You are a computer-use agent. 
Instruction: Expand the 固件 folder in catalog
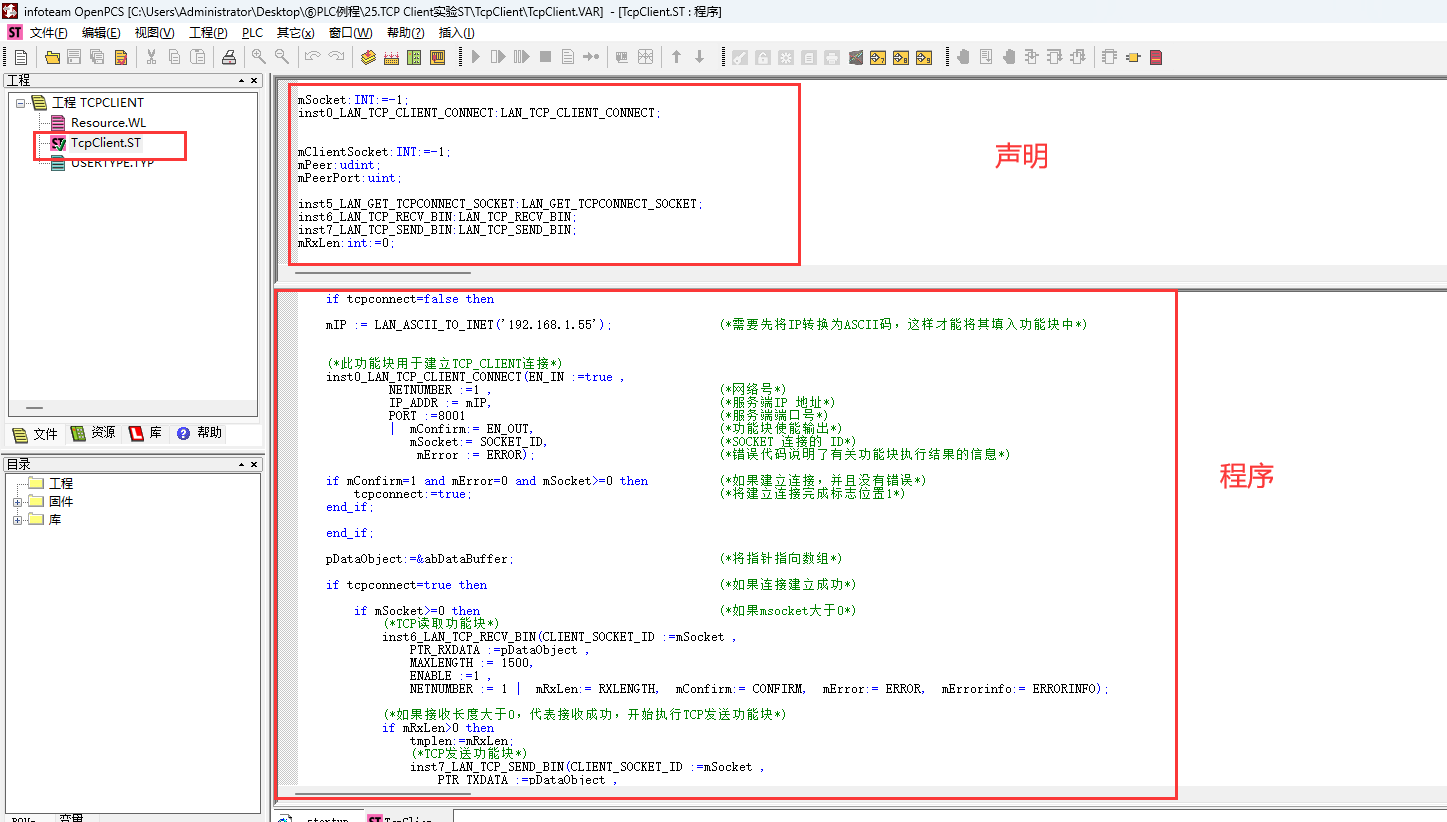[x=18, y=502]
